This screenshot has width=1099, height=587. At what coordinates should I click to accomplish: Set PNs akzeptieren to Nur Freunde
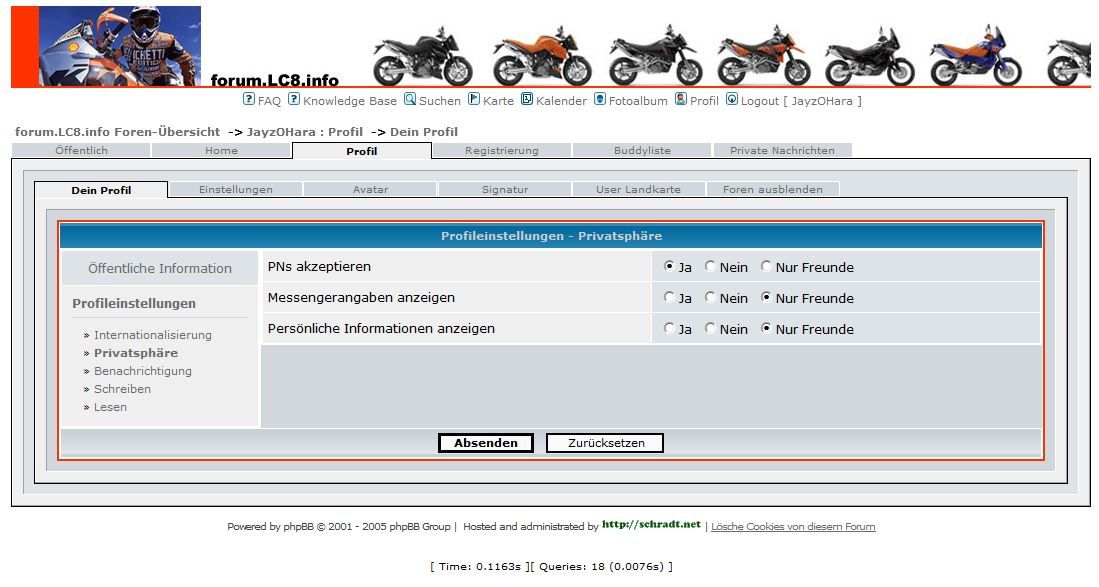tap(767, 267)
